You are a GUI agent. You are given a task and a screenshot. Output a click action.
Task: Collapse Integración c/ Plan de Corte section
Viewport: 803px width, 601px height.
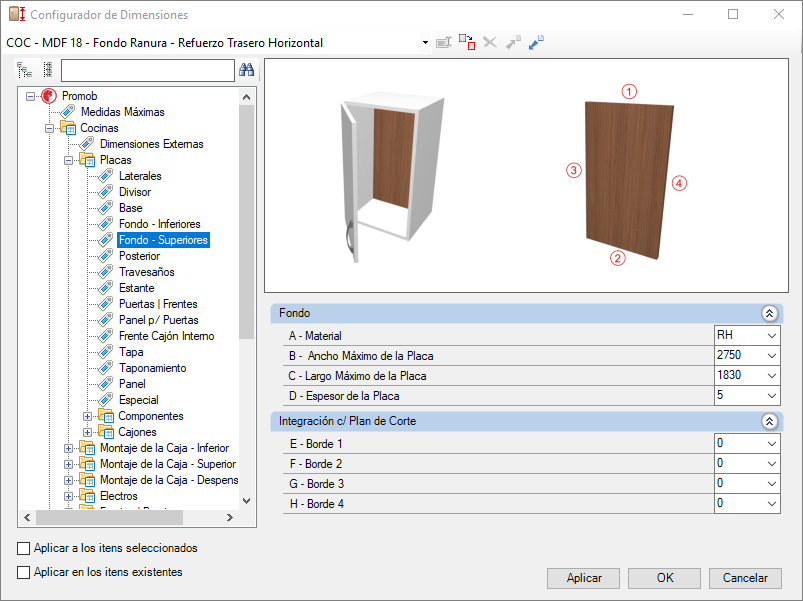[769, 421]
